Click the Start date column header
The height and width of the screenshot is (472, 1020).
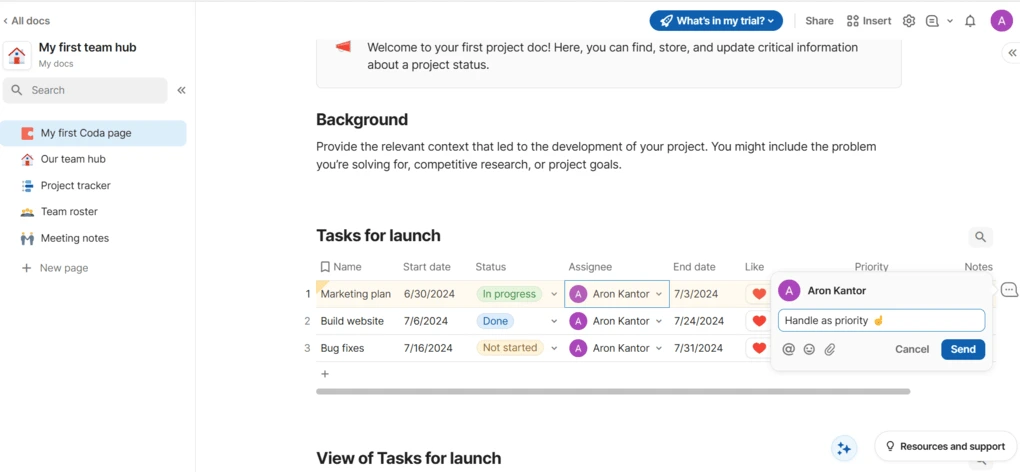(x=426, y=267)
